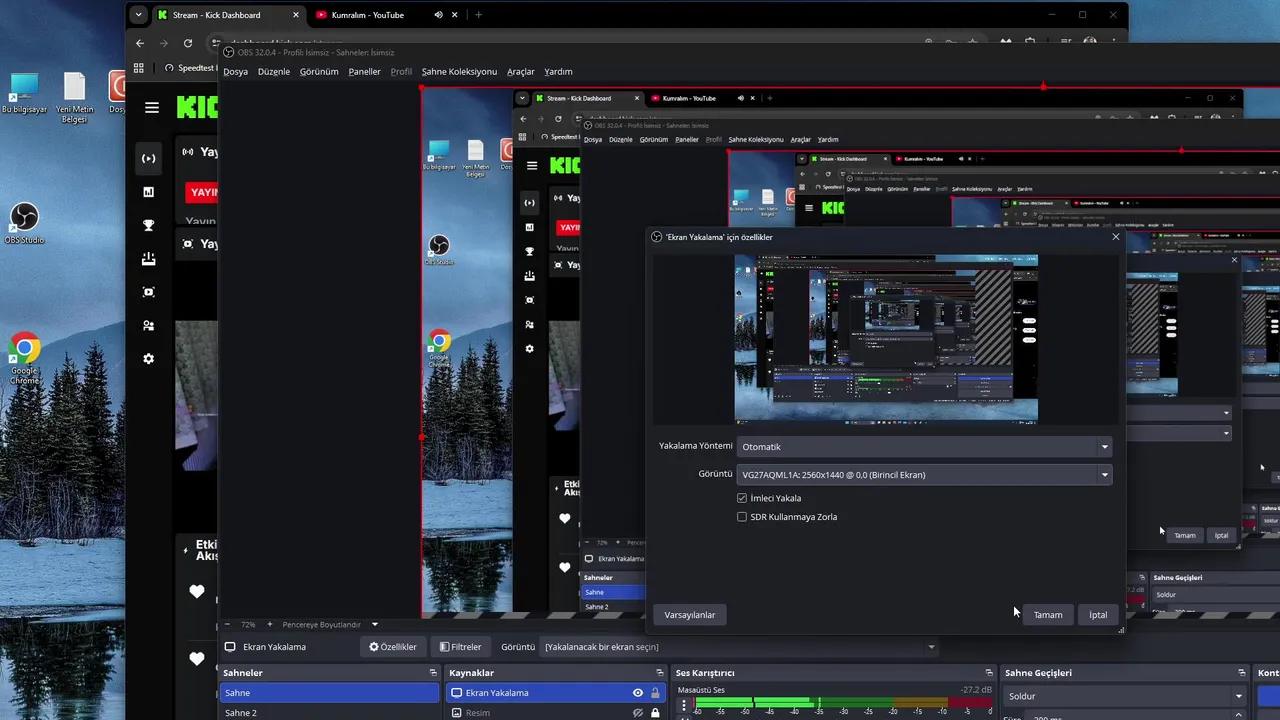Open the Görünüm menu in top OBS menu bar
The height and width of the screenshot is (720, 1280).
point(319,72)
